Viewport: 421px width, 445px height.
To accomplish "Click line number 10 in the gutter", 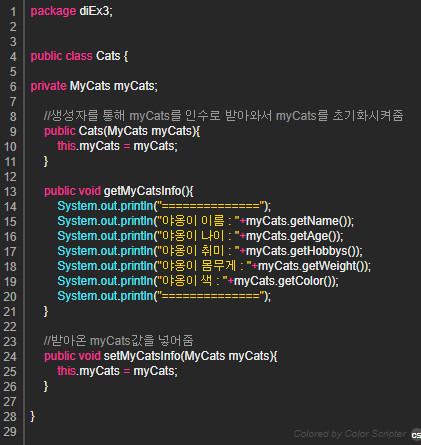I will point(10,147).
